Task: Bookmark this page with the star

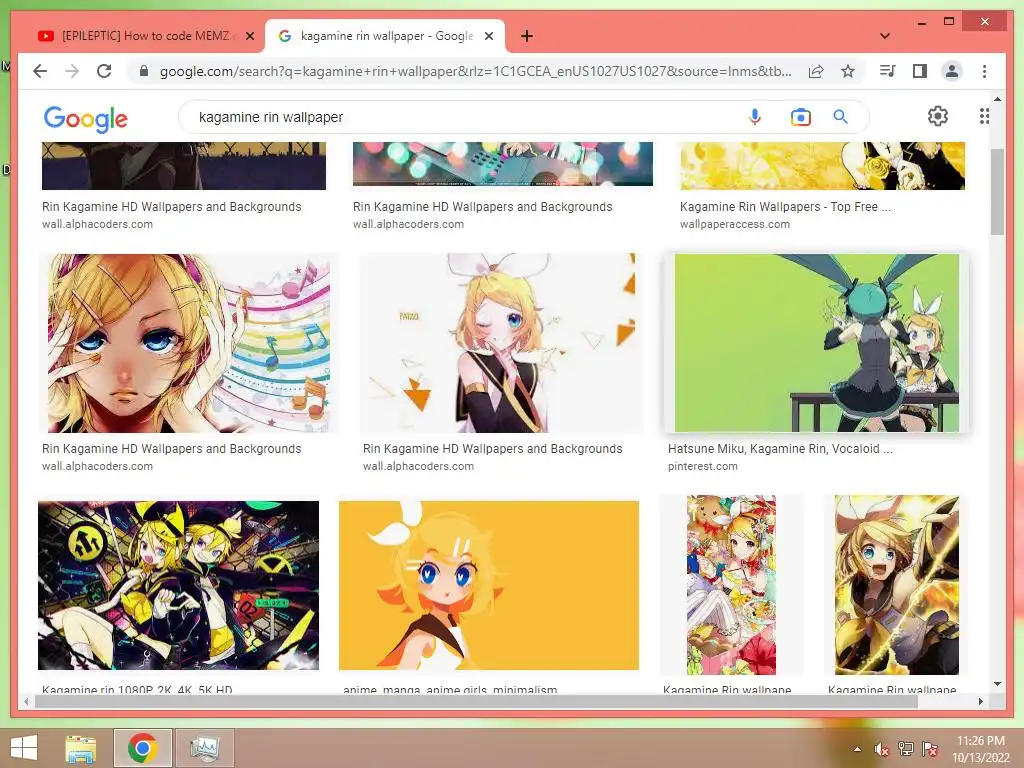Action: (848, 71)
